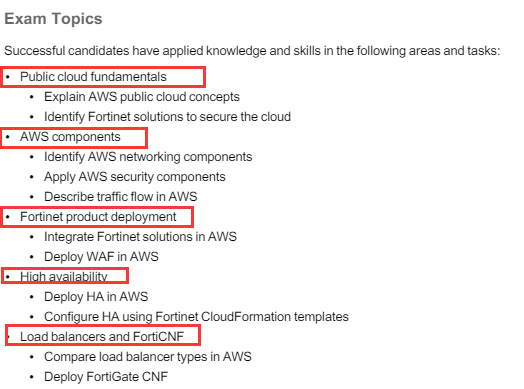Click the Successful candidates introductory sentence
The height and width of the screenshot is (389, 524).
[x=252, y=51]
